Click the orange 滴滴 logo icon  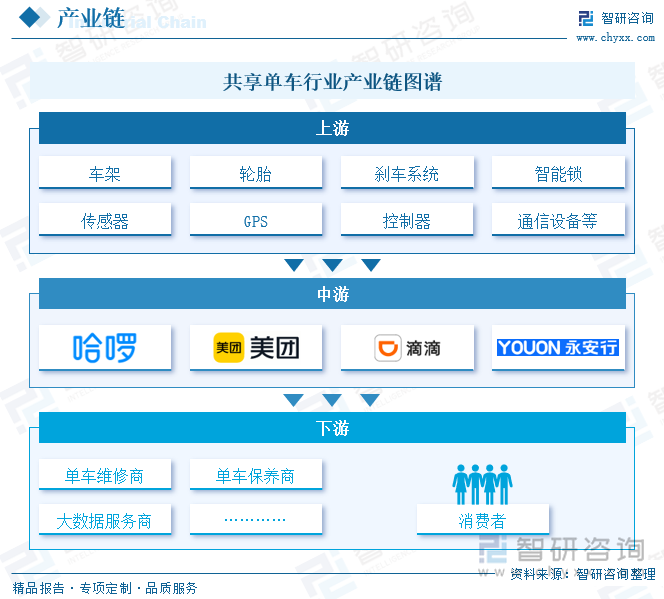(x=387, y=348)
